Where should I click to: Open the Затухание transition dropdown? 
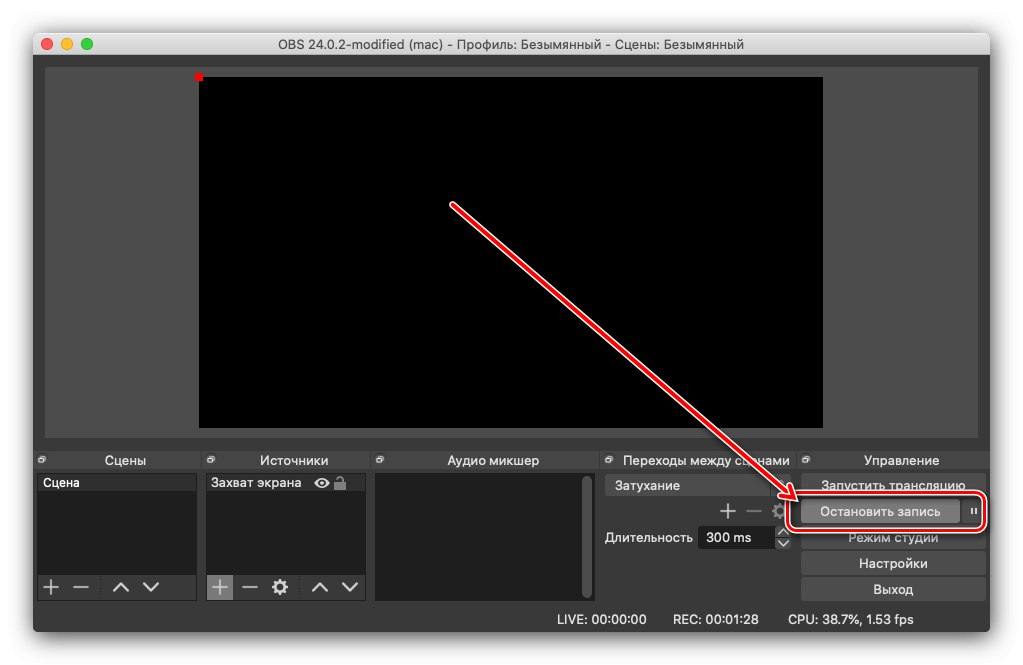pos(697,486)
